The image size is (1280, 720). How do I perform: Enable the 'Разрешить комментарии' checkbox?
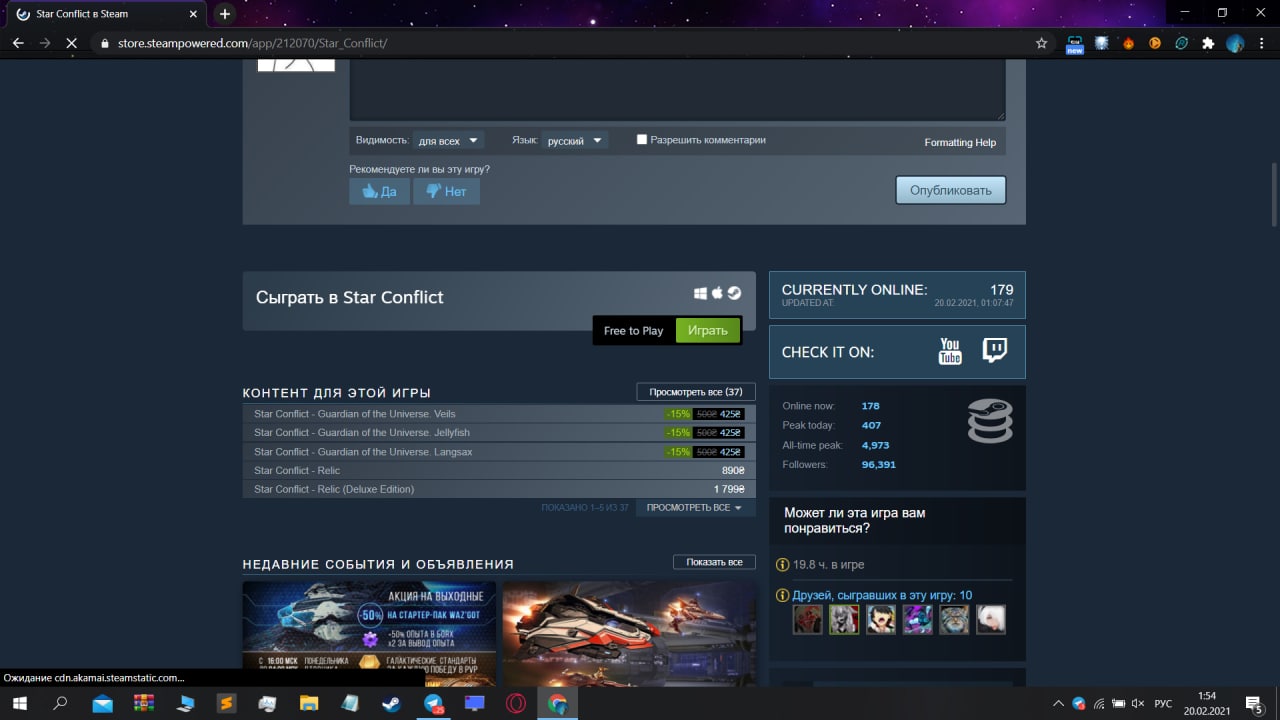[642, 140]
